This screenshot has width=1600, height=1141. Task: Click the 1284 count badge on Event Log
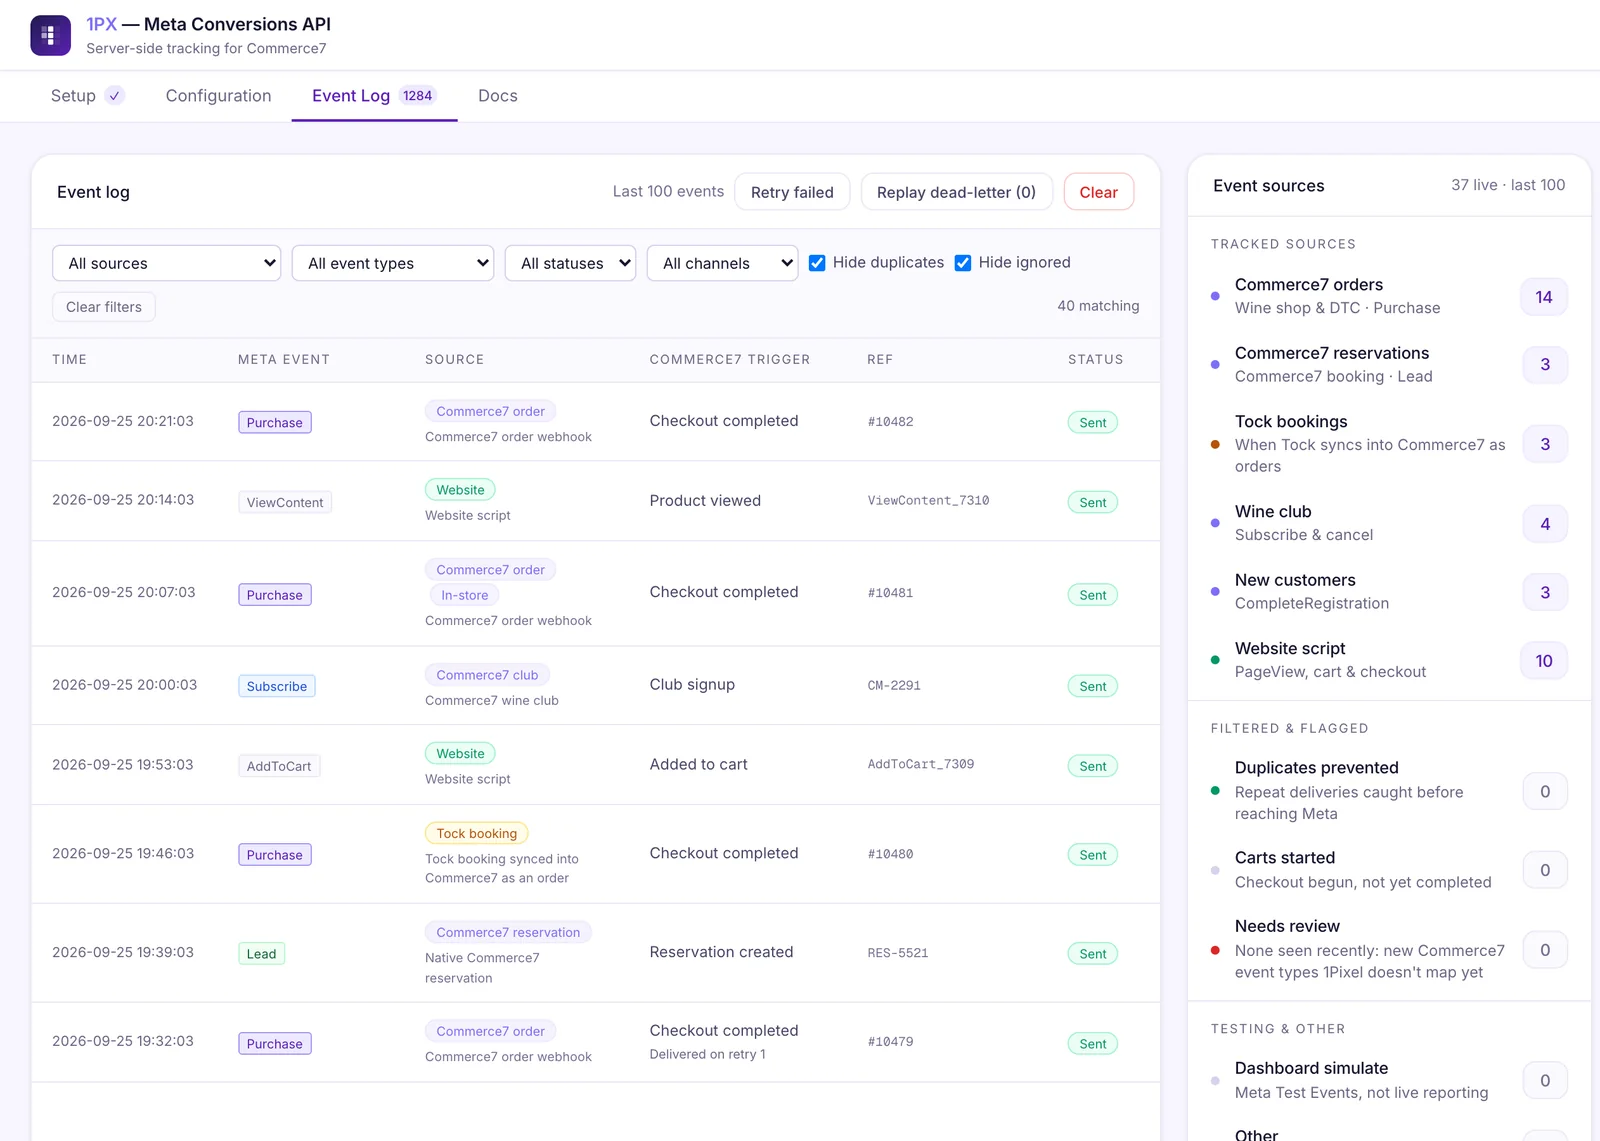coord(418,96)
